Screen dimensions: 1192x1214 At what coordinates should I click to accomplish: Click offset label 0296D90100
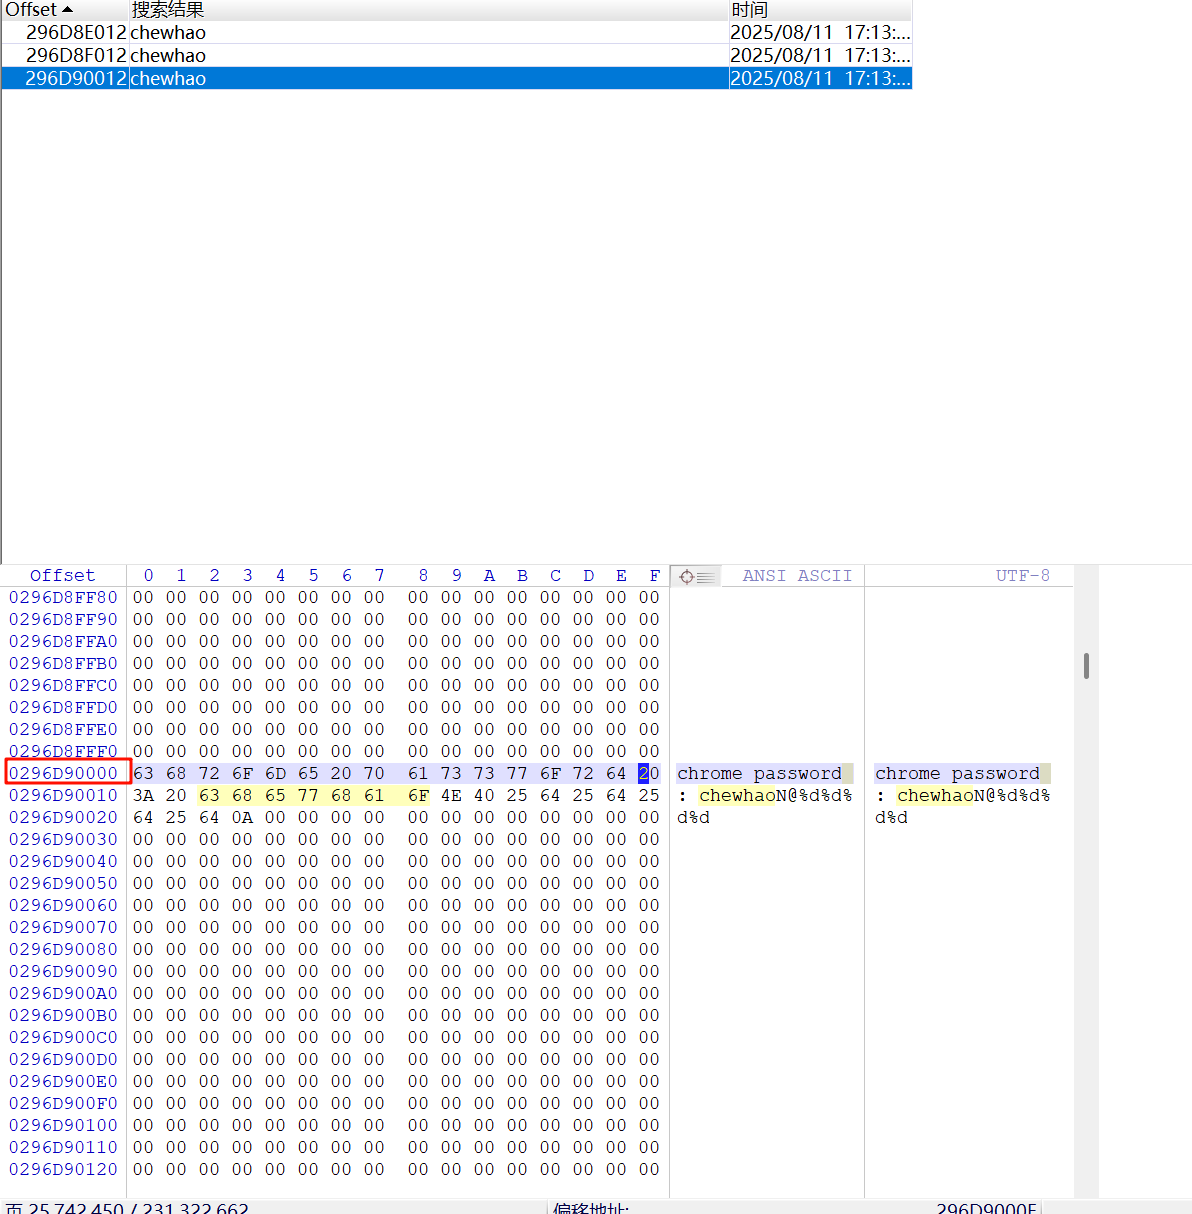(x=63, y=1125)
